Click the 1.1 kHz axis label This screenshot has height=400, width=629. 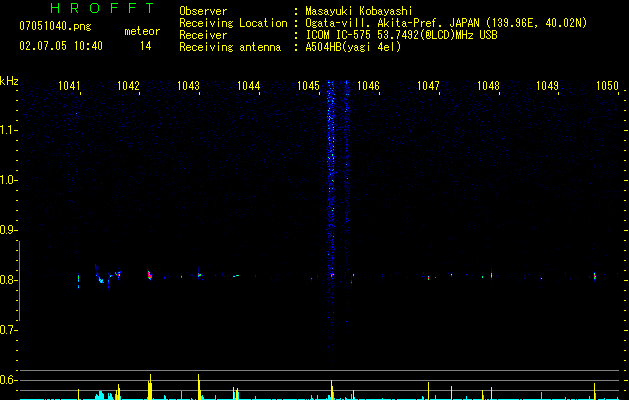(x=8, y=130)
